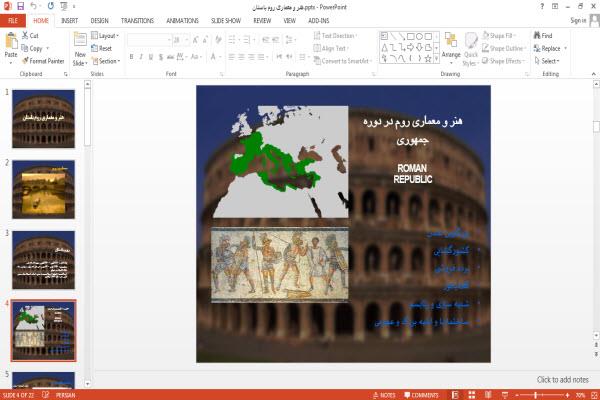Switch to Slide Sorter view
Screen dimensions: 600x400
coord(472,395)
